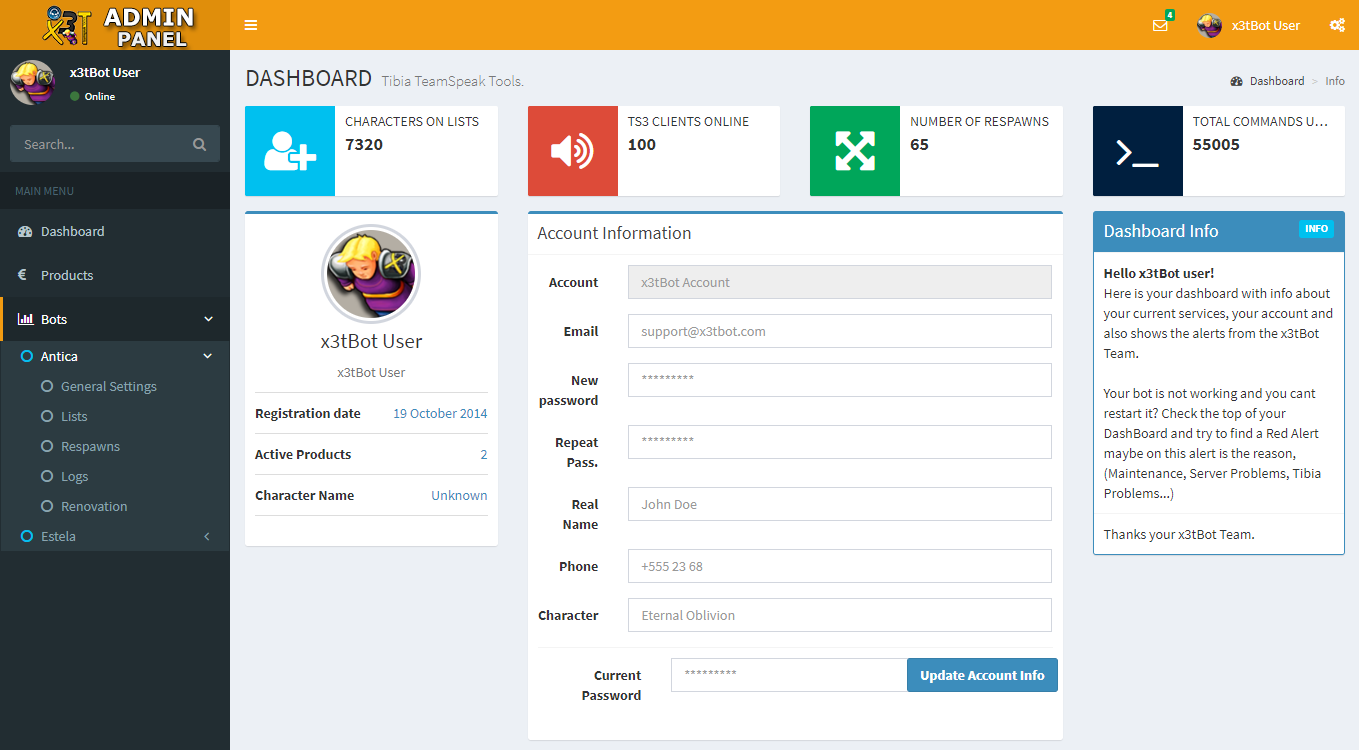Focus the Real Name field
Image resolution: width=1359 pixels, height=750 pixels.
point(840,504)
